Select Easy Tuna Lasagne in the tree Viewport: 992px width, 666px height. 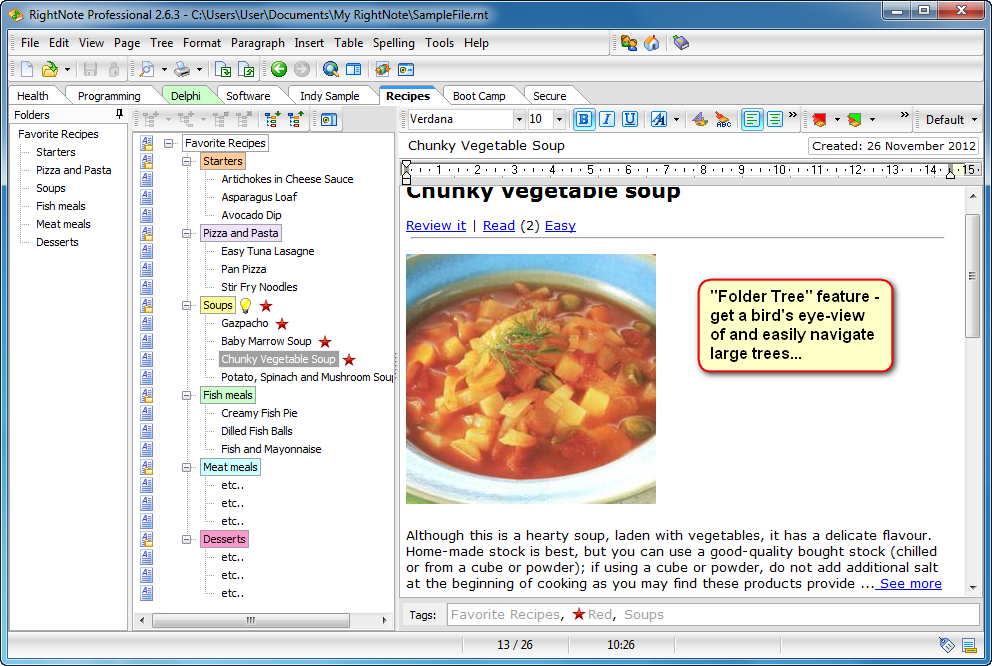[268, 251]
